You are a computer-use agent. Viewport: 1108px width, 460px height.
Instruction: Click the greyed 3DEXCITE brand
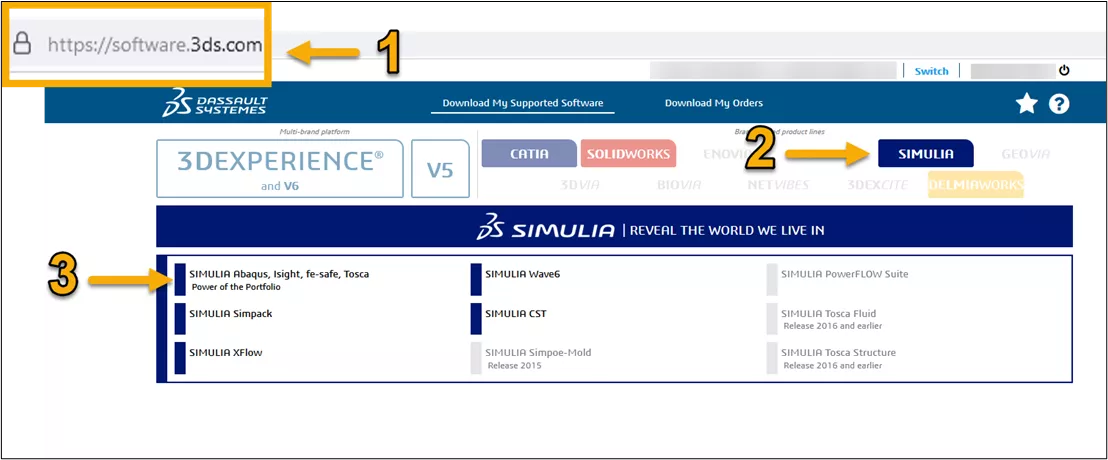click(x=878, y=185)
